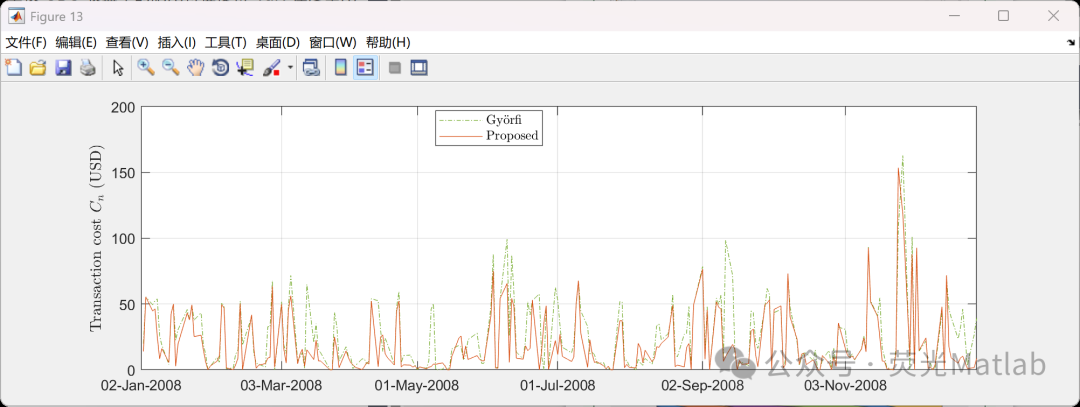The width and height of the screenshot is (1080, 407).
Task: Click the MATLAB logo in the title bar
Action: pos(16,16)
